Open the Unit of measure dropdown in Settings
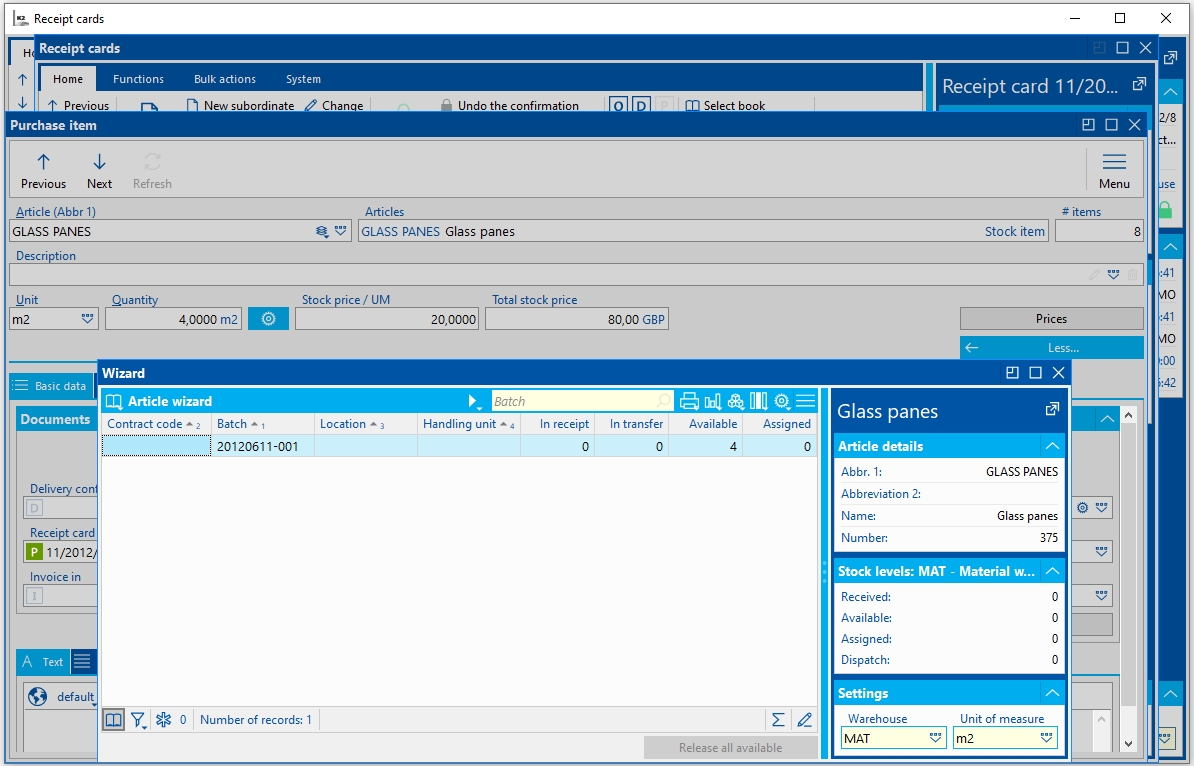The width and height of the screenshot is (1194, 766). tap(1047, 738)
